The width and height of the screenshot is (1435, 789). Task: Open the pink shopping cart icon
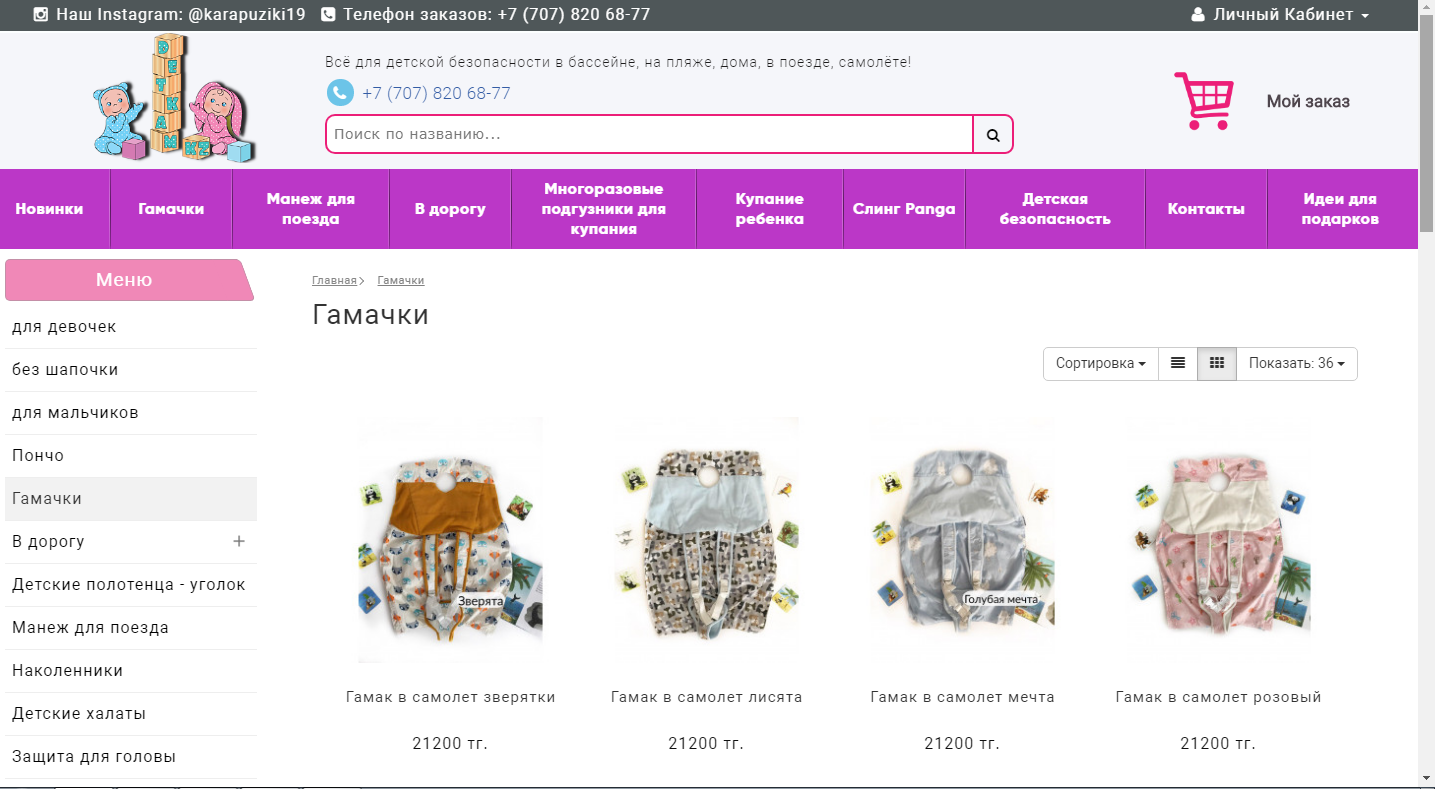point(1203,100)
